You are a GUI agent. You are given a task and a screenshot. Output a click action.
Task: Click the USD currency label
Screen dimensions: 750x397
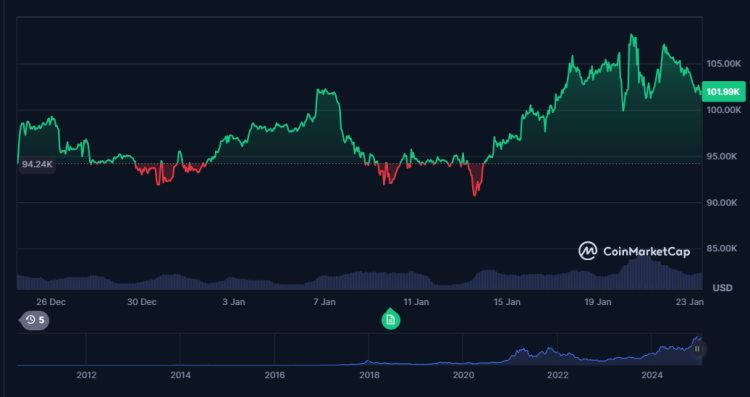click(x=722, y=288)
